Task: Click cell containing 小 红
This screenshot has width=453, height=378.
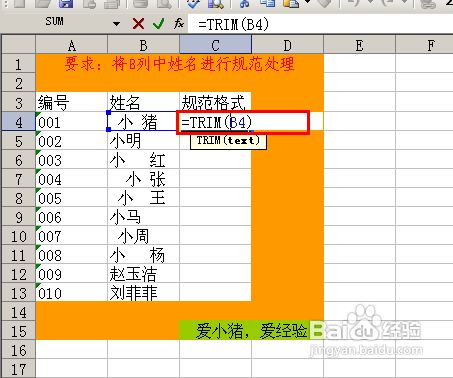Action: tap(143, 159)
